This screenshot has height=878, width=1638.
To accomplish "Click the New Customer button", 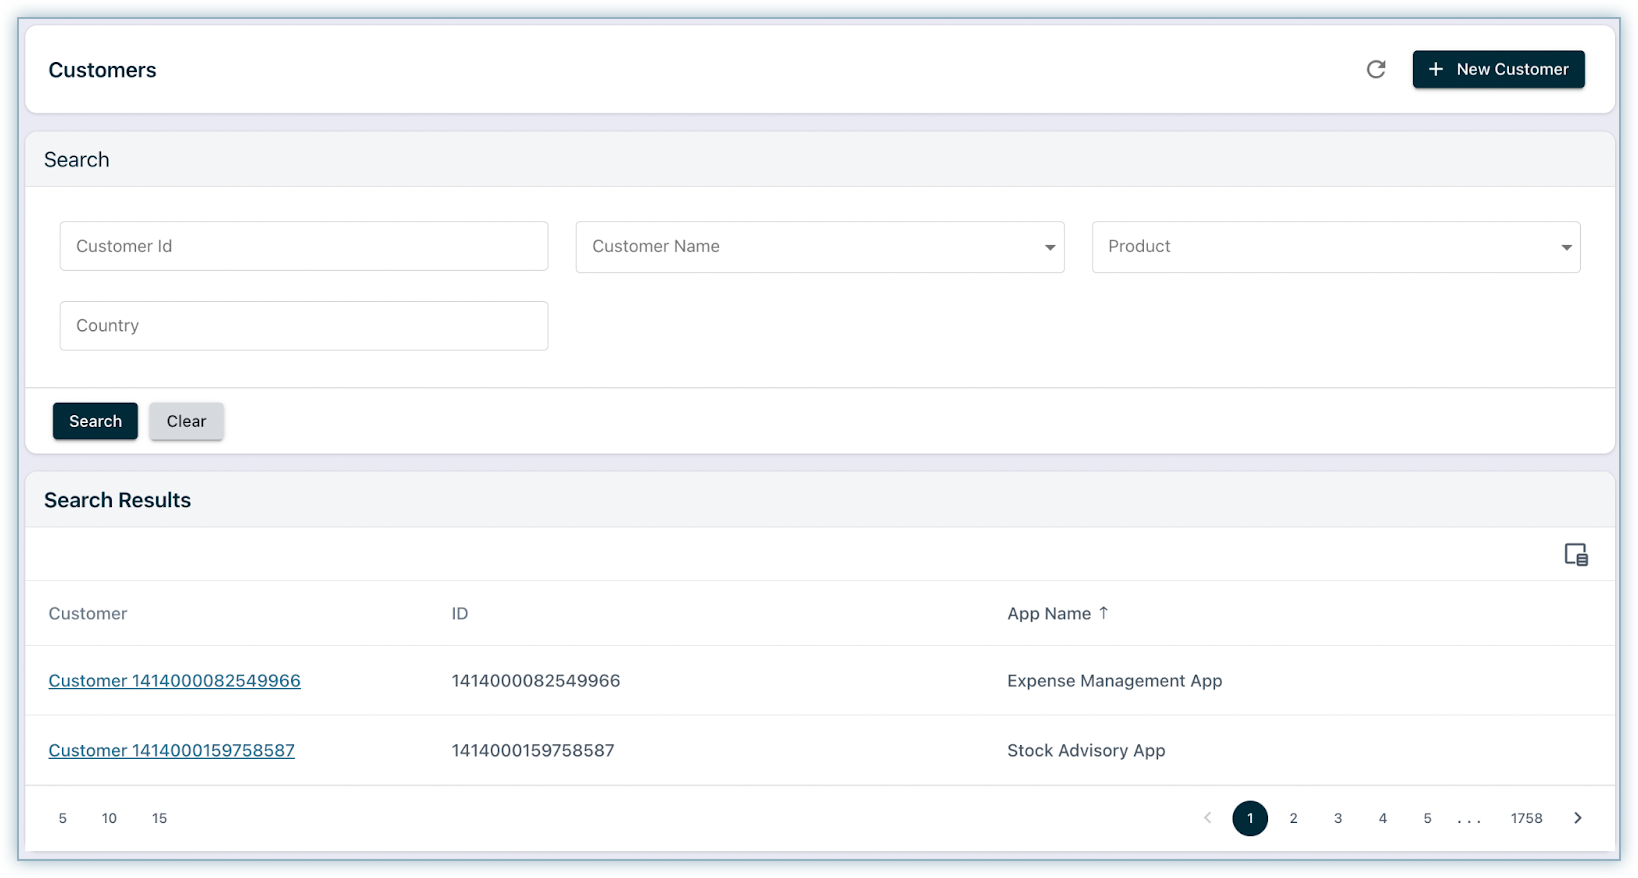I will point(1498,69).
